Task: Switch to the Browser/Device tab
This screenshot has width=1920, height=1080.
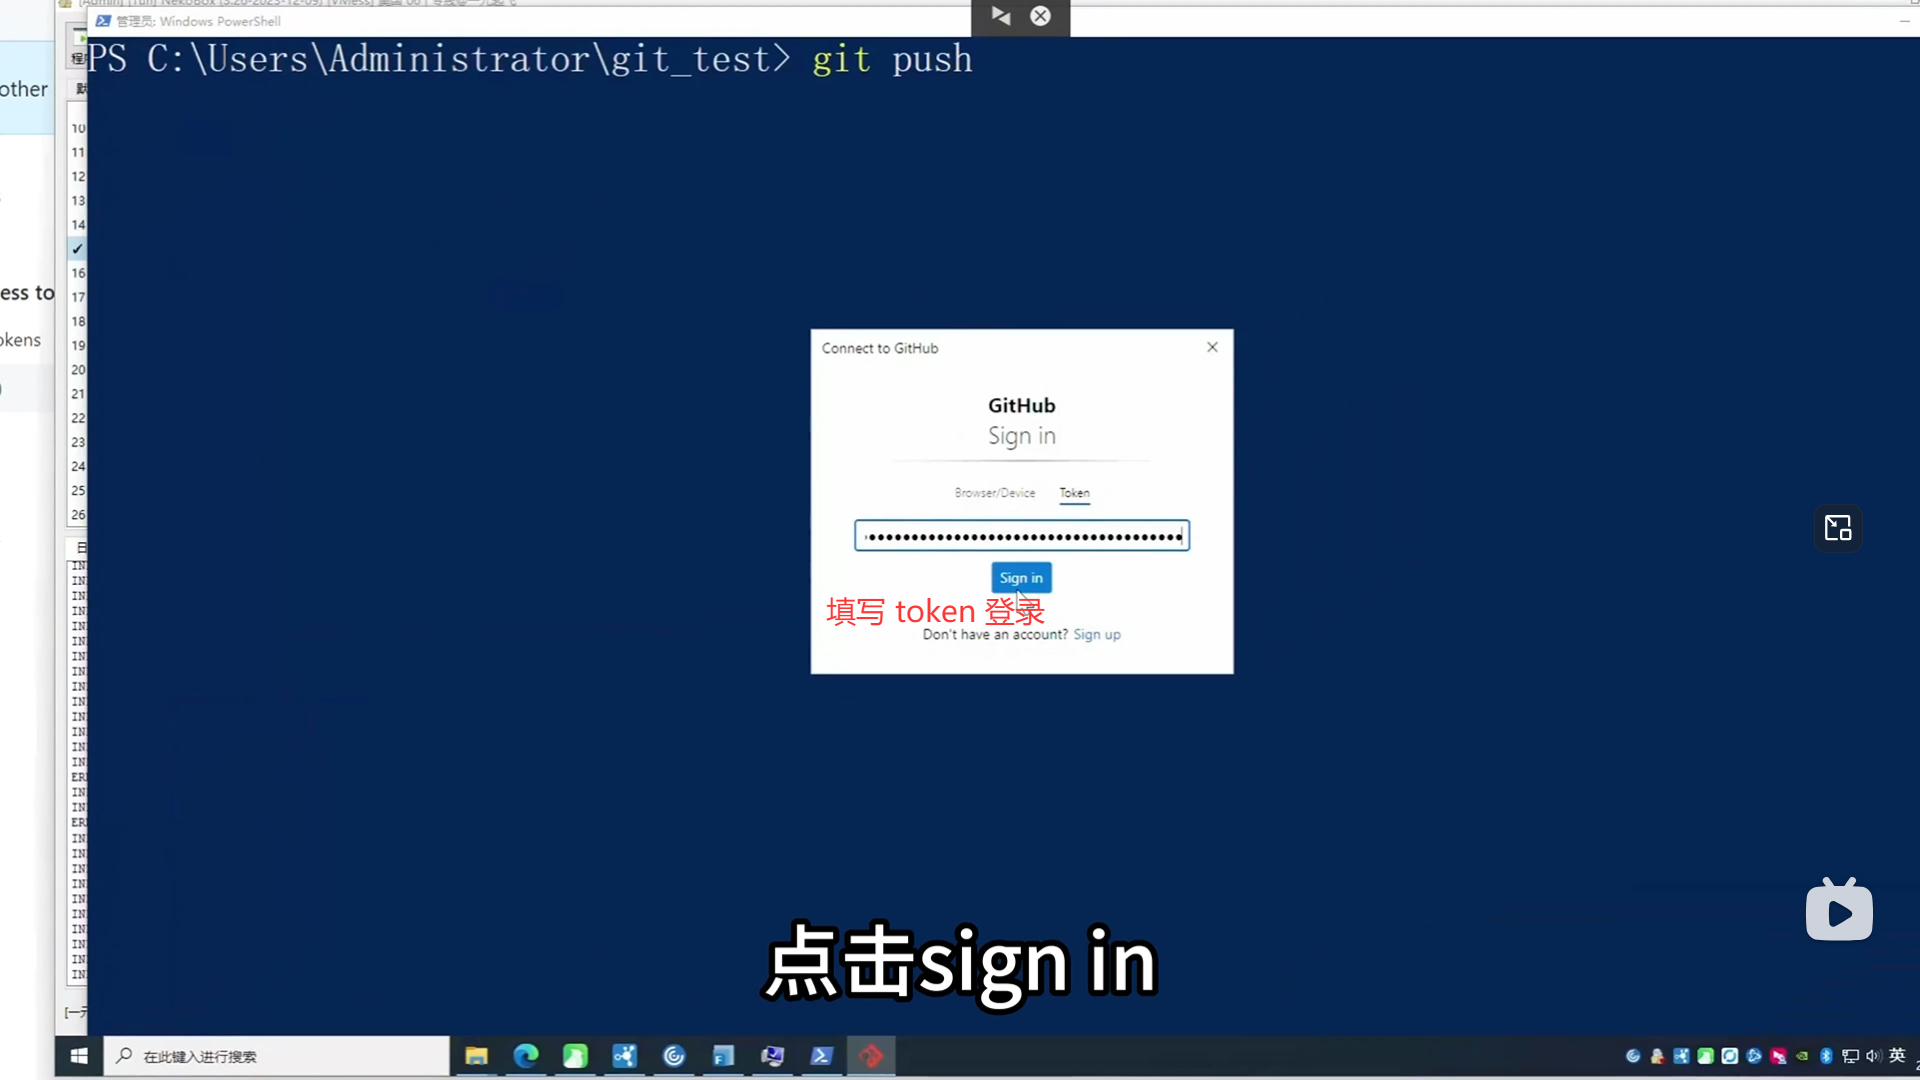Action: pos(994,493)
